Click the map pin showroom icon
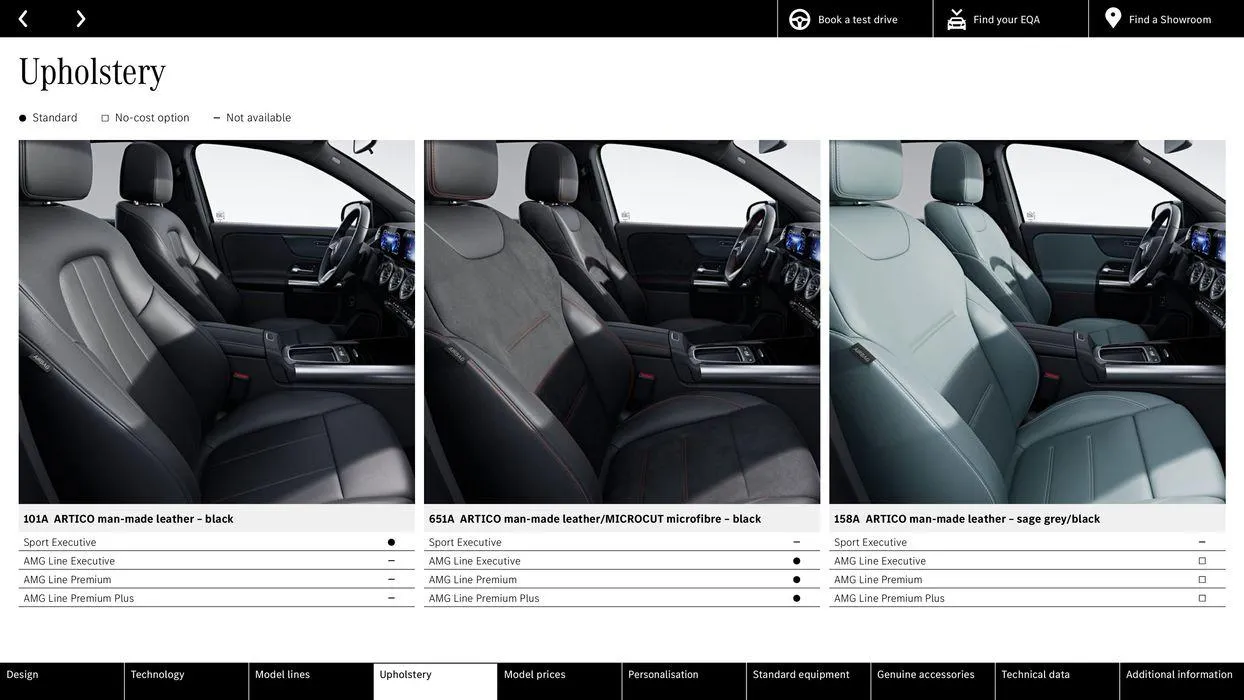Viewport: 1244px width, 700px height. click(1113, 18)
